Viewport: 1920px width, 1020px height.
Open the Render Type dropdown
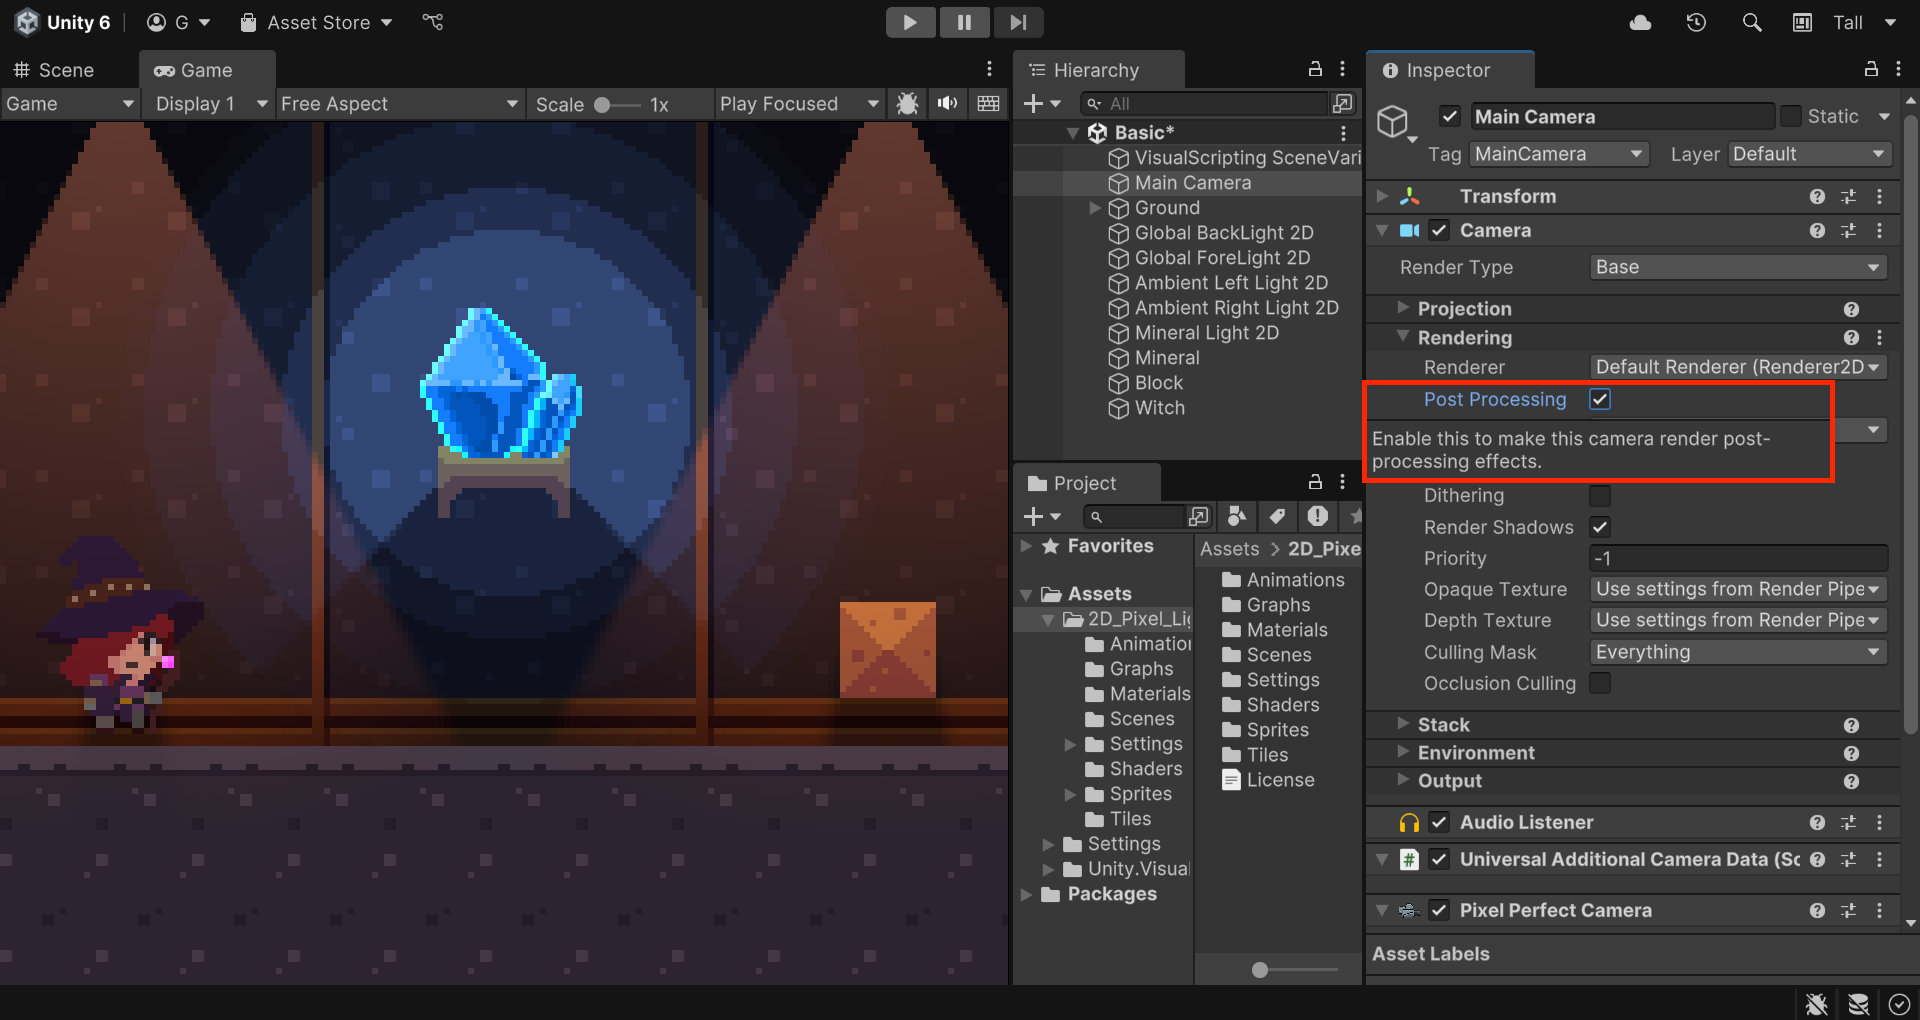pyautogui.click(x=1737, y=267)
